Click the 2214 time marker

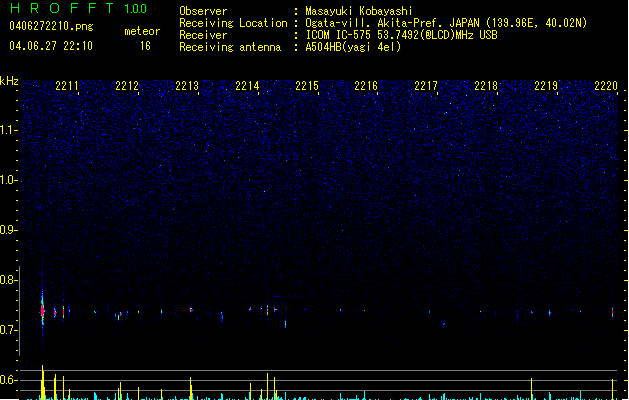pyautogui.click(x=247, y=86)
